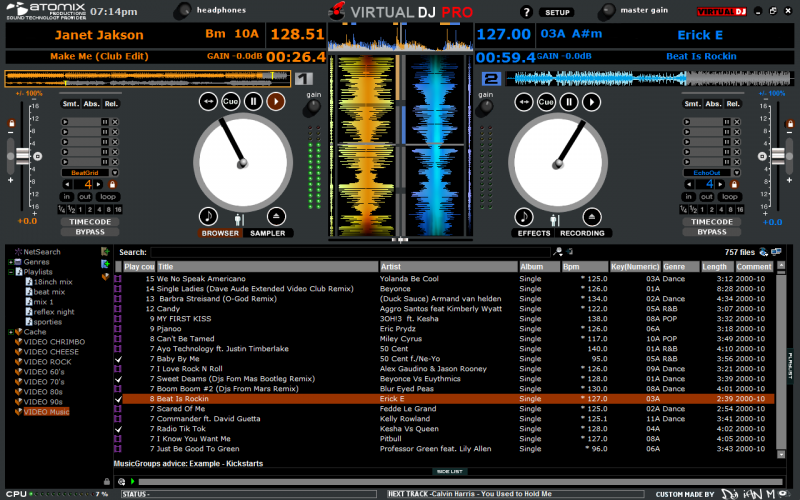Select the 16 beat loop on deck 1
The width and height of the screenshot is (800, 500).
pos(118,210)
